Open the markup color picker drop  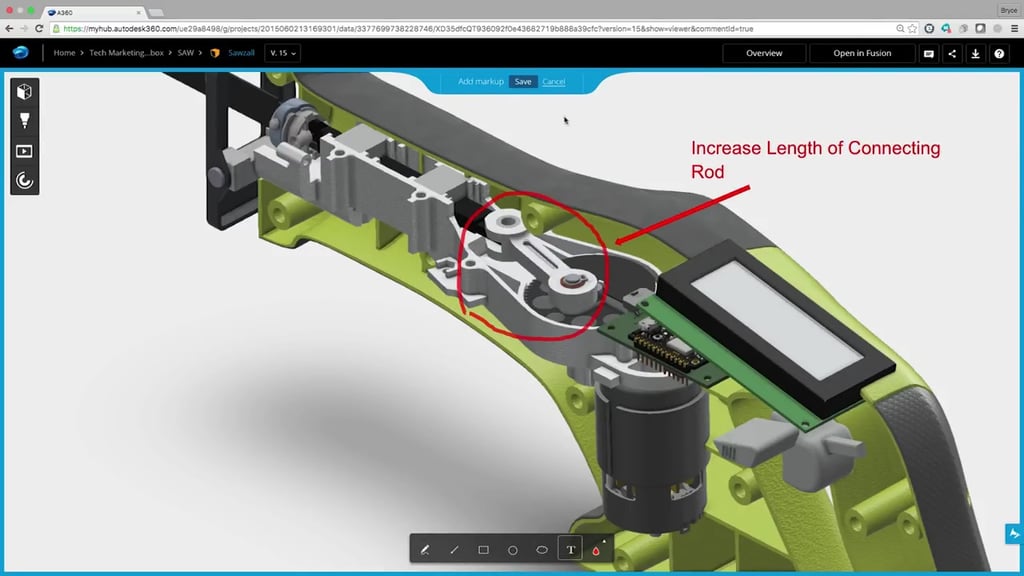pos(596,550)
